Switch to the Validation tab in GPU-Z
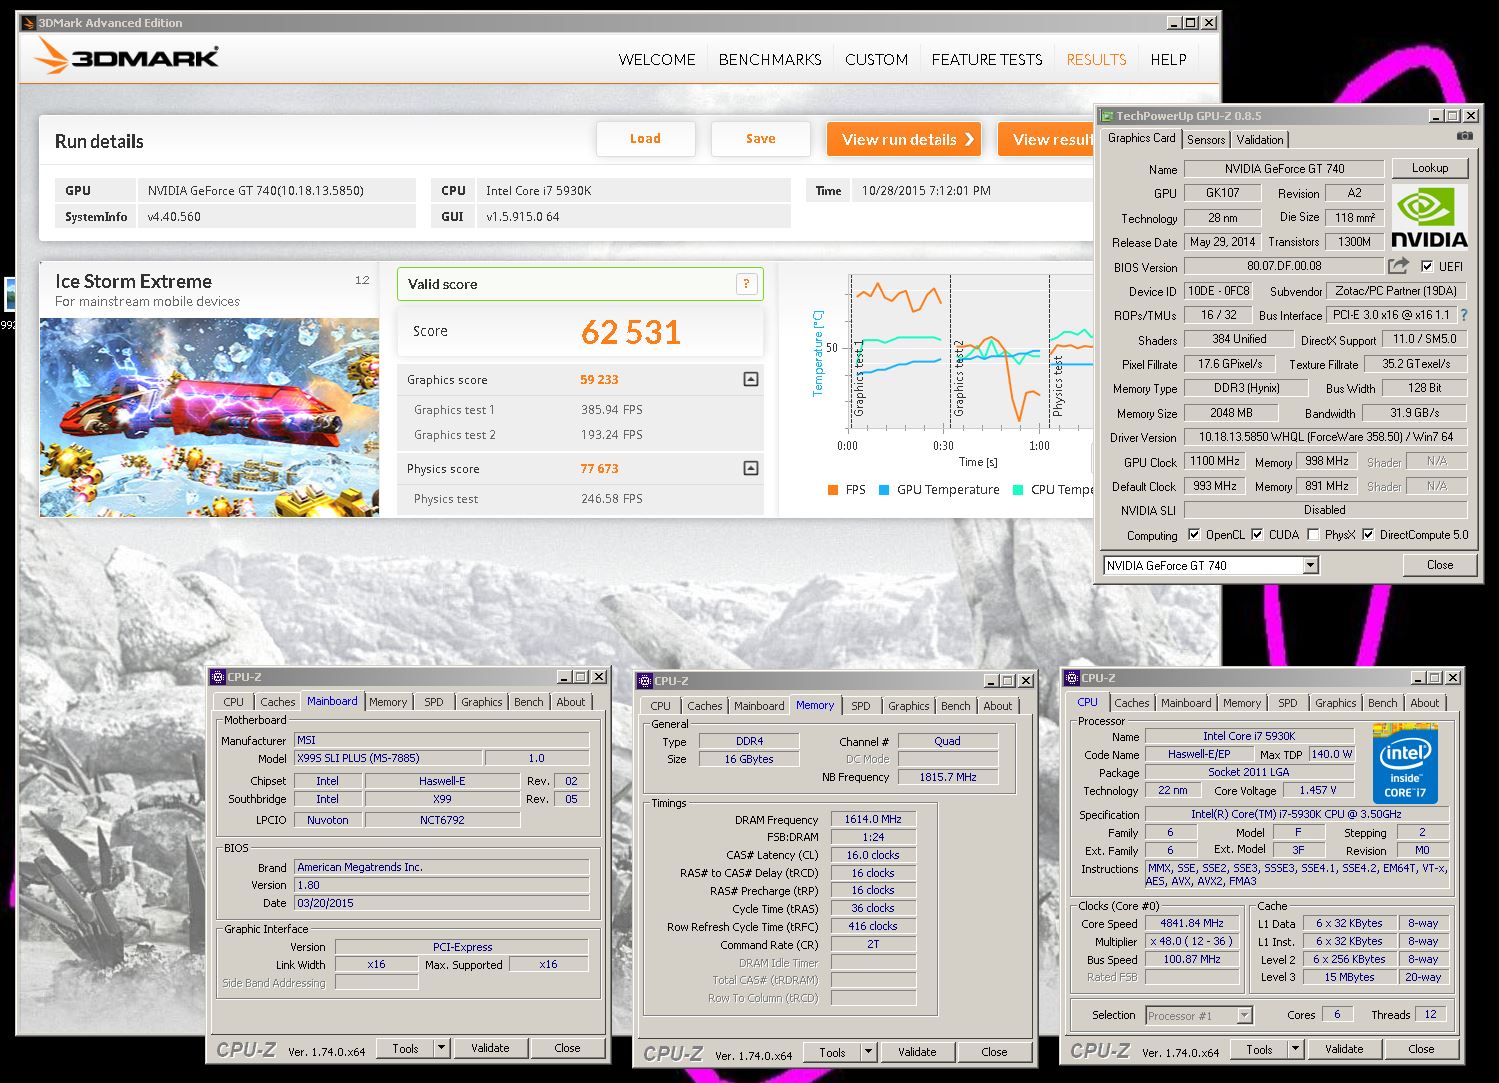This screenshot has height=1083, width=1499. coord(1260,140)
